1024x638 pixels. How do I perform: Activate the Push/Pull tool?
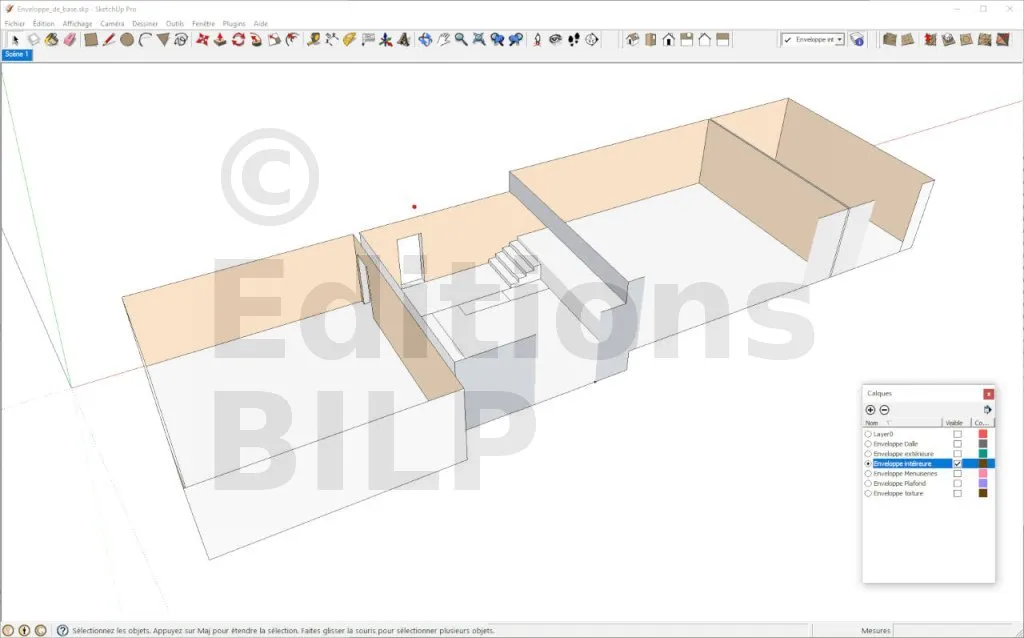point(220,40)
